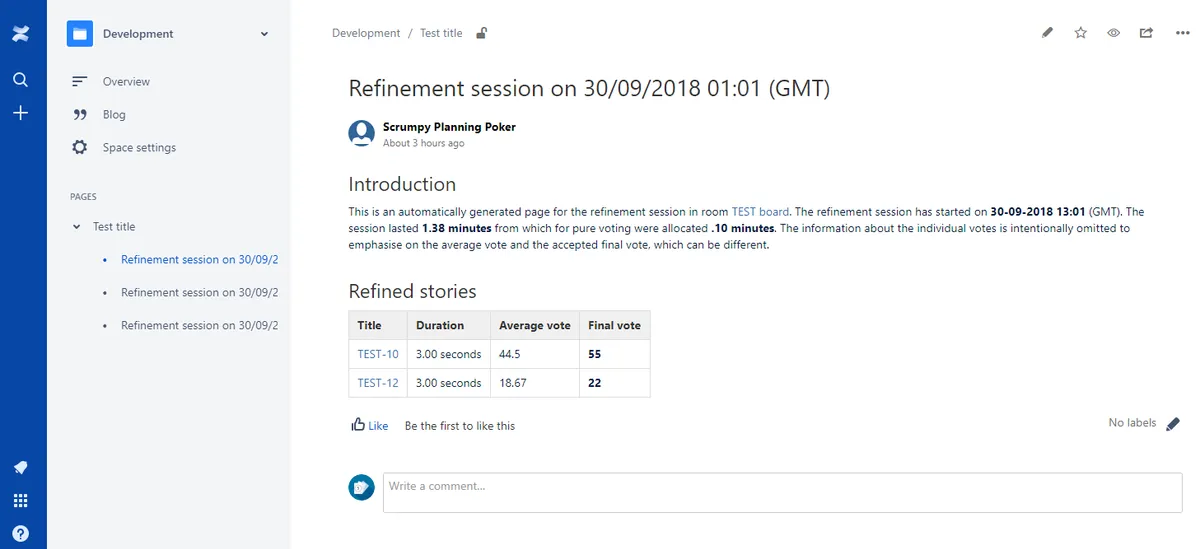Click the share page icon
1200x549 pixels.
(1146, 33)
